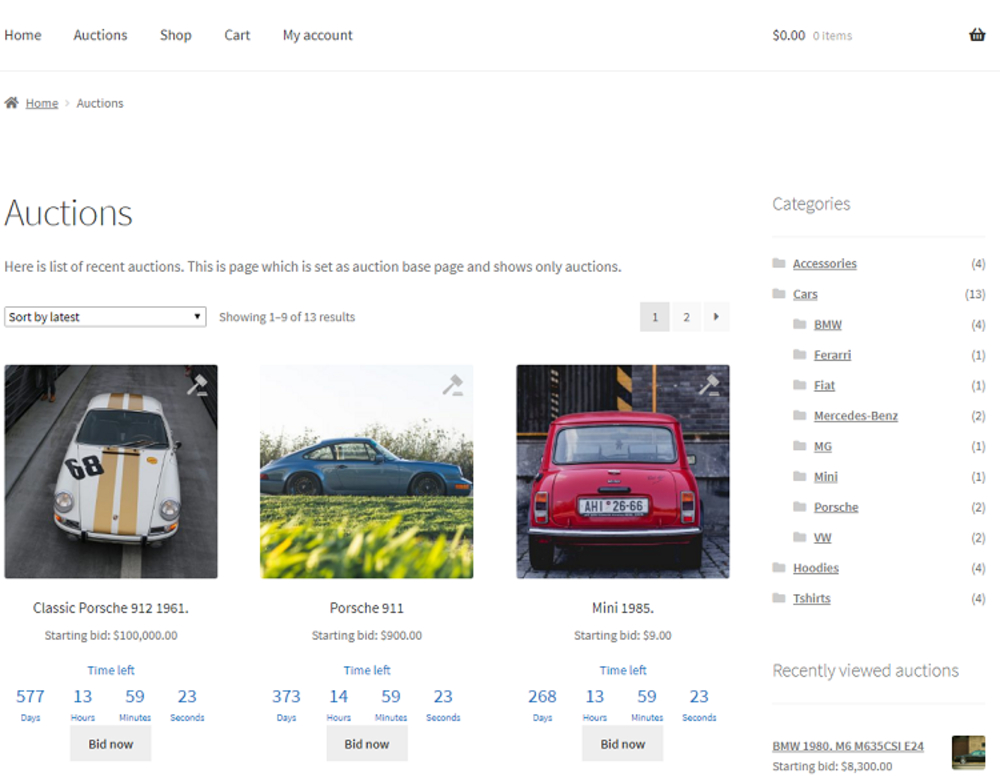This screenshot has width=1000, height=777.
Task: Open the Sort by latest dropdown
Action: coord(105,316)
